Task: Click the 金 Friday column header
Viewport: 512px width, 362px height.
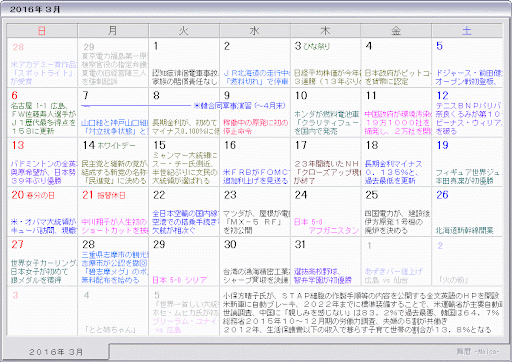Action: [x=396, y=31]
